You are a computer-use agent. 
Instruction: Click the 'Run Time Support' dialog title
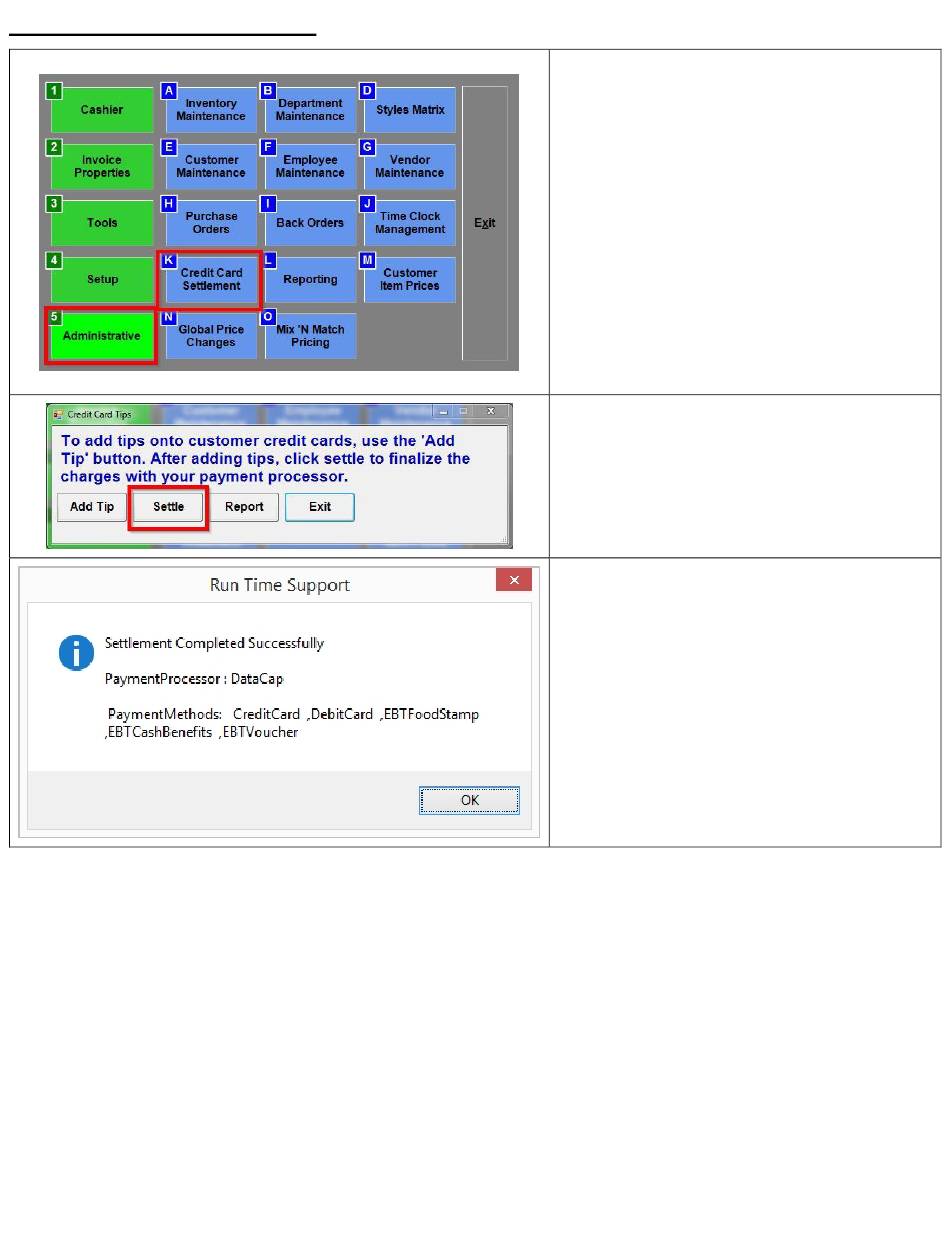coord(279,585)
